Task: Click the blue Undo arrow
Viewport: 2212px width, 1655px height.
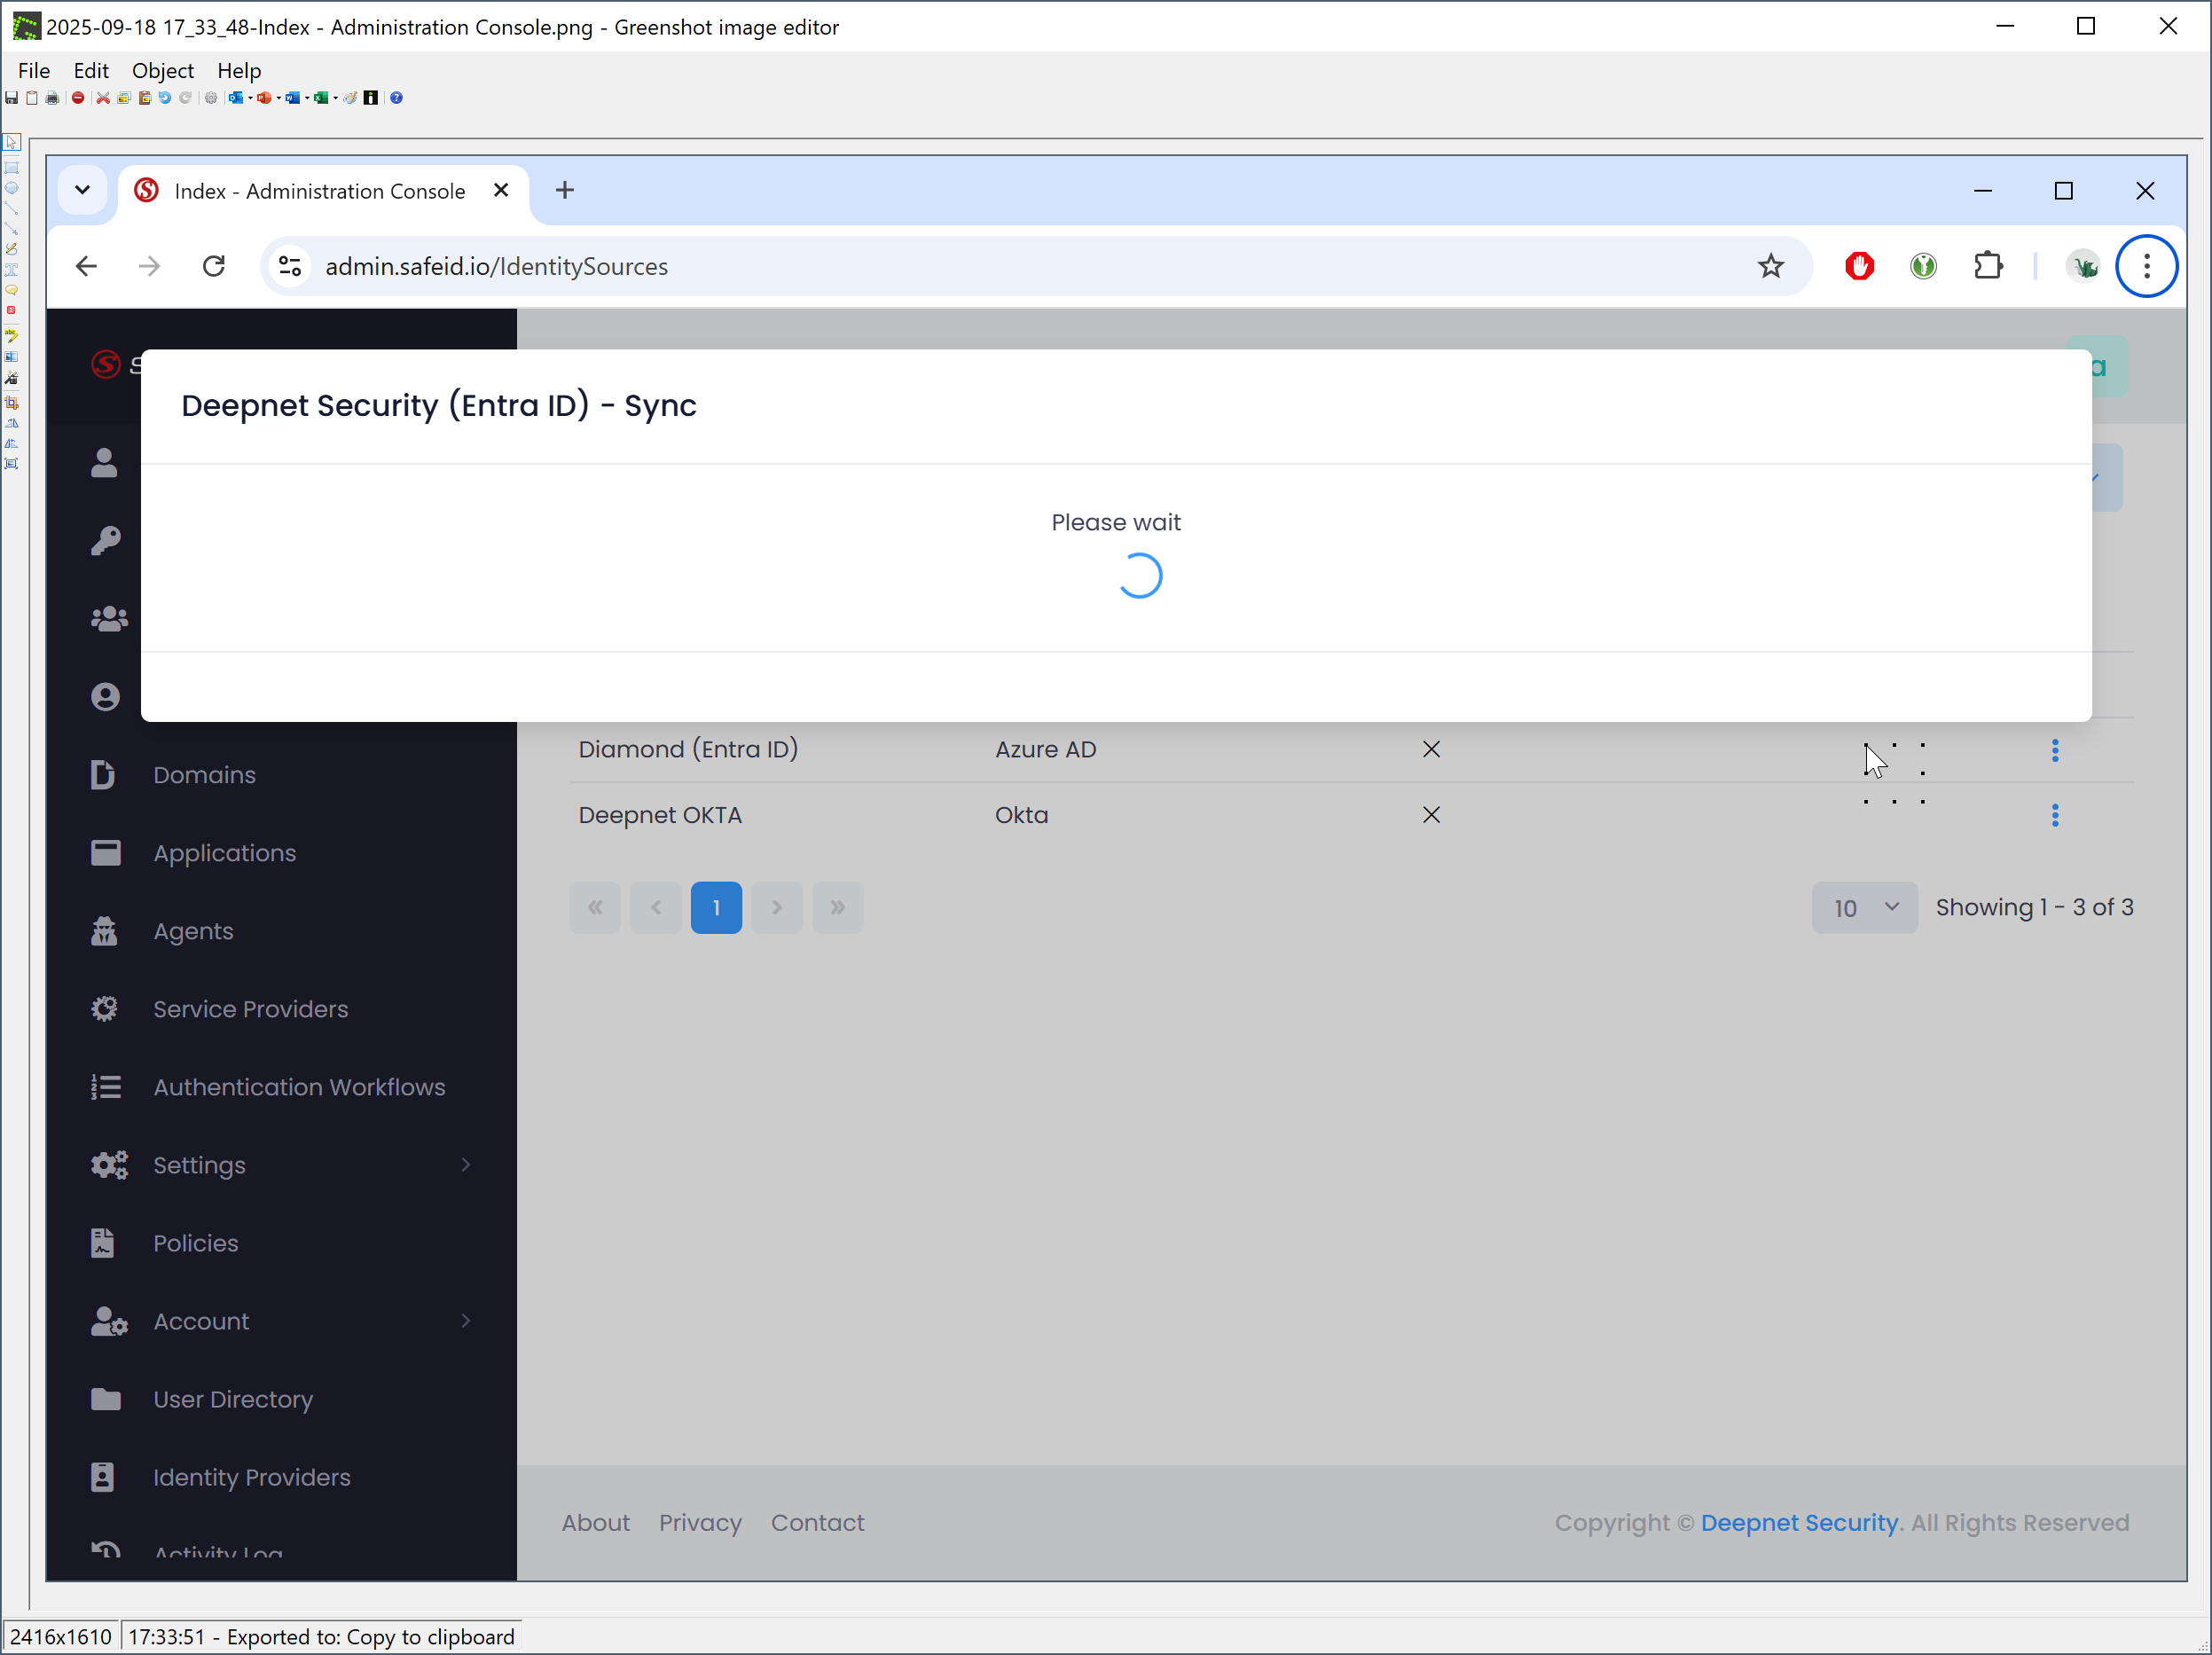Action: [165, 98]
